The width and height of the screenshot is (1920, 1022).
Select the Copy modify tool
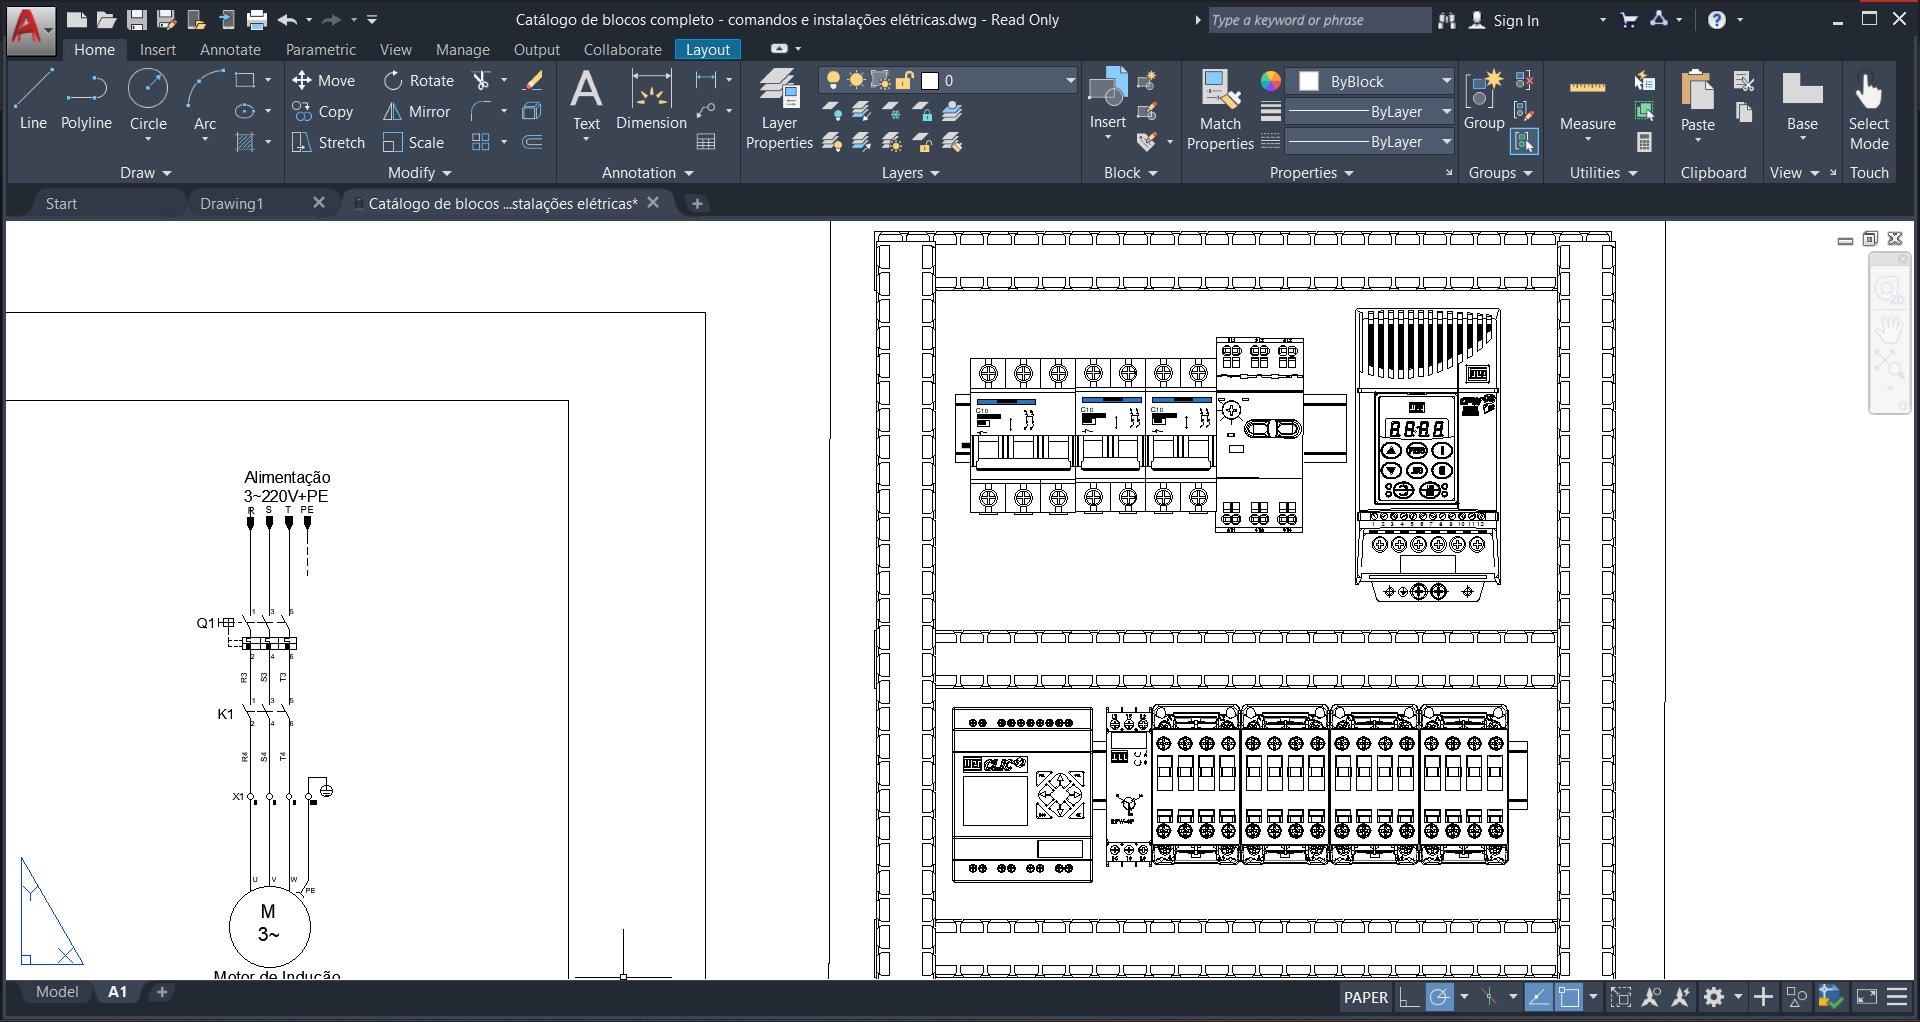pyautogui.click(x=325, y=112)
